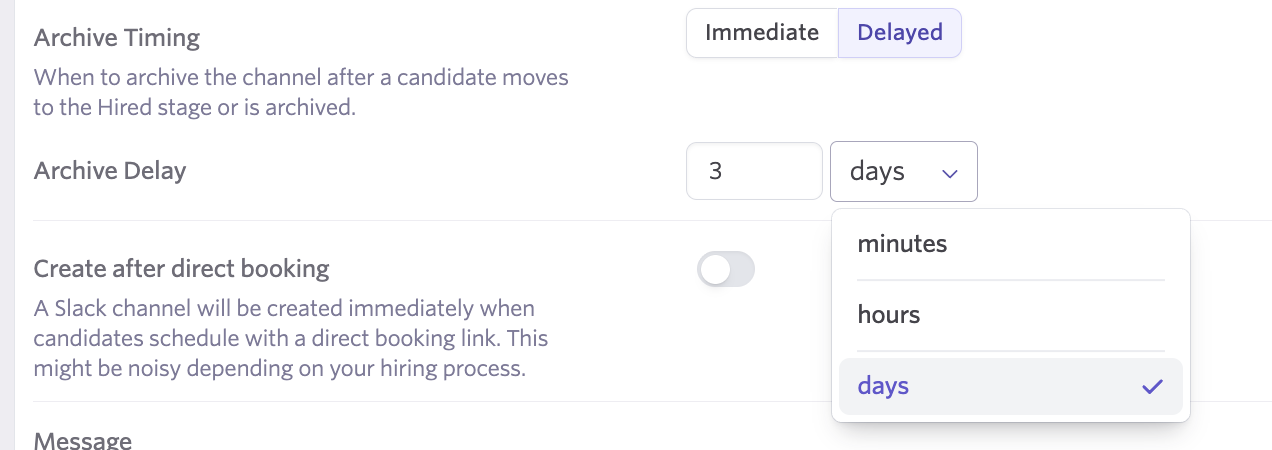Click the Archive Delay number field
This screenshot has width=1272, height=450.
[754, 172]
